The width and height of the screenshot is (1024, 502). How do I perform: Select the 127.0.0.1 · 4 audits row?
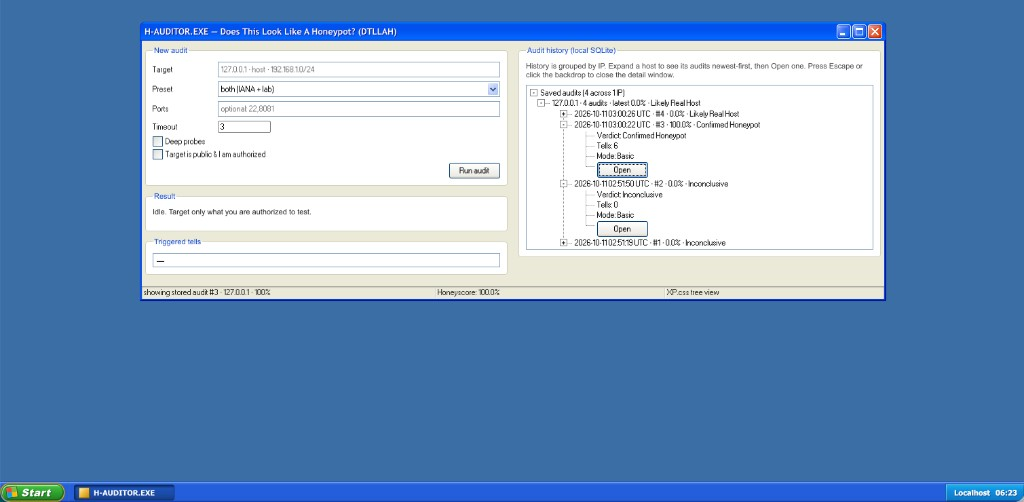click(x=626, y=103)
